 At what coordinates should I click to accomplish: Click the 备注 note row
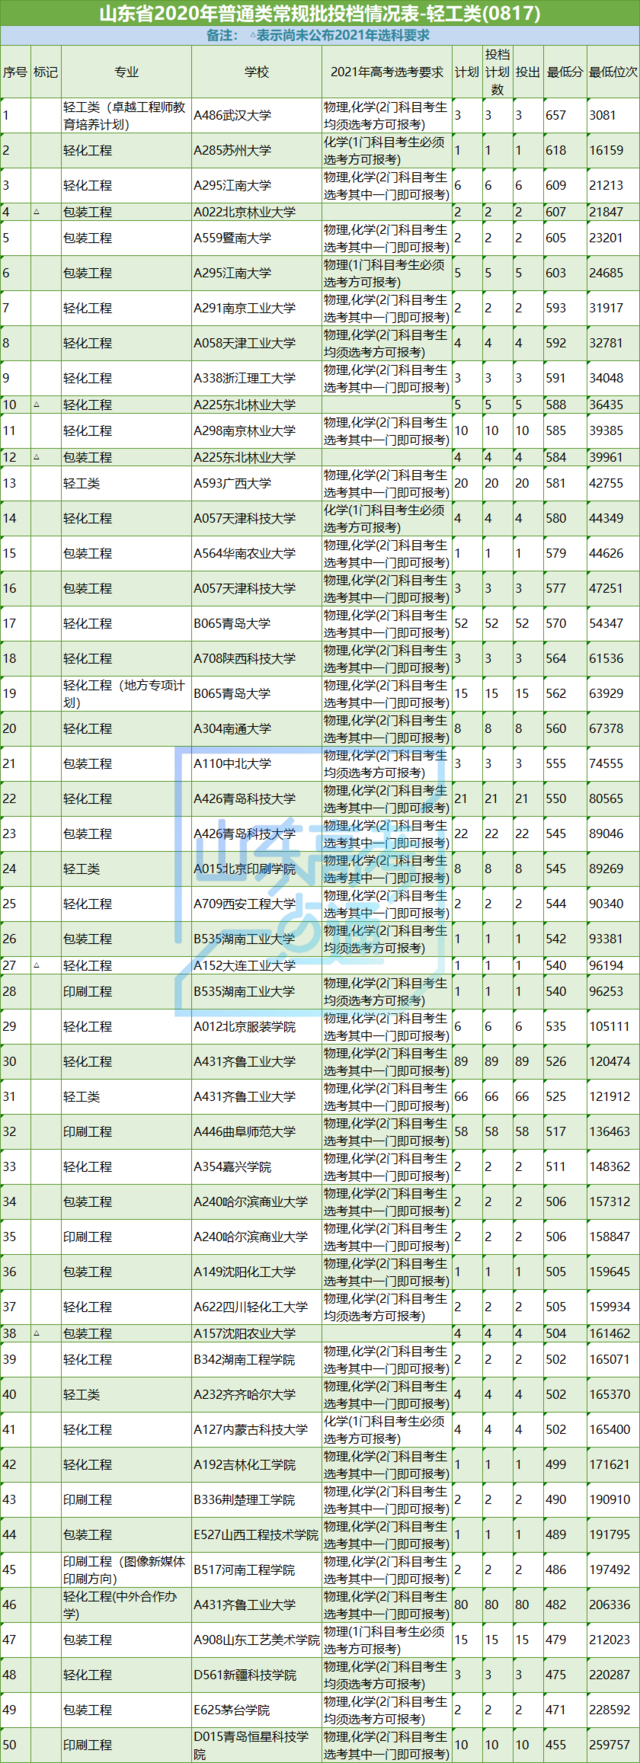click(x=320, y=36)
